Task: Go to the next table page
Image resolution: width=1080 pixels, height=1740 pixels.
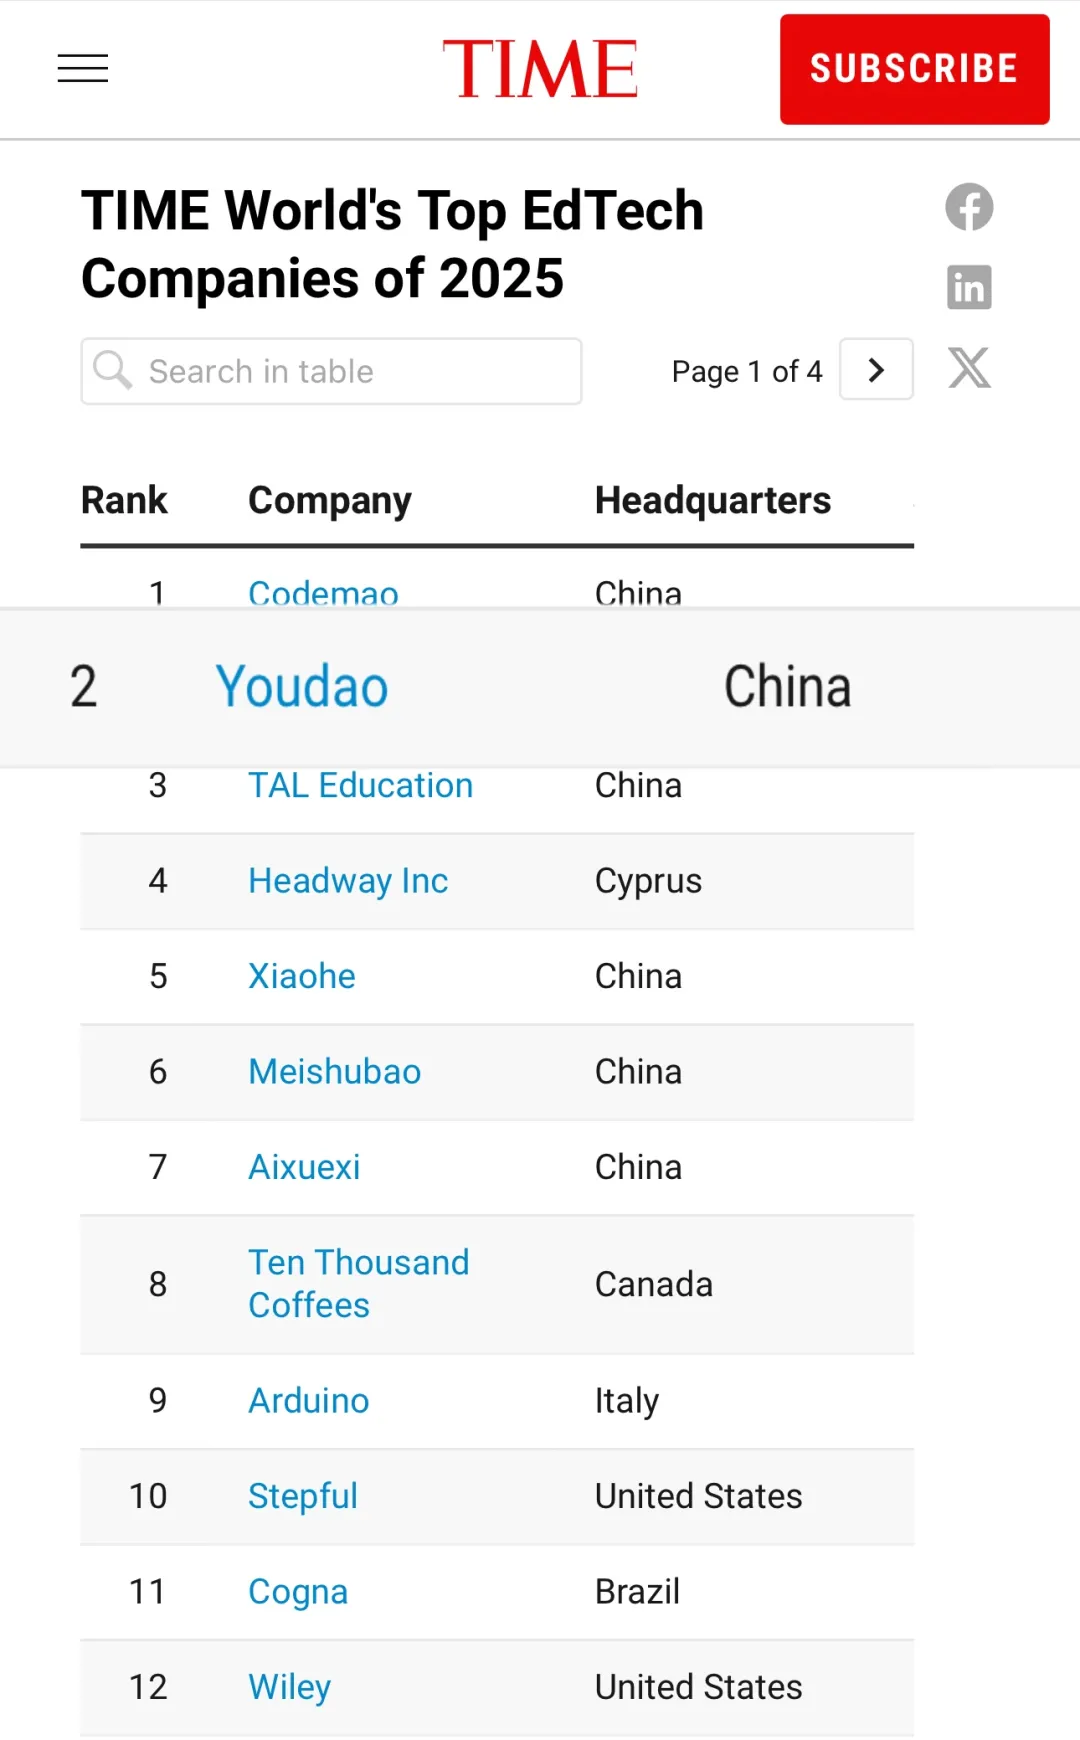Action: point(876,370)
